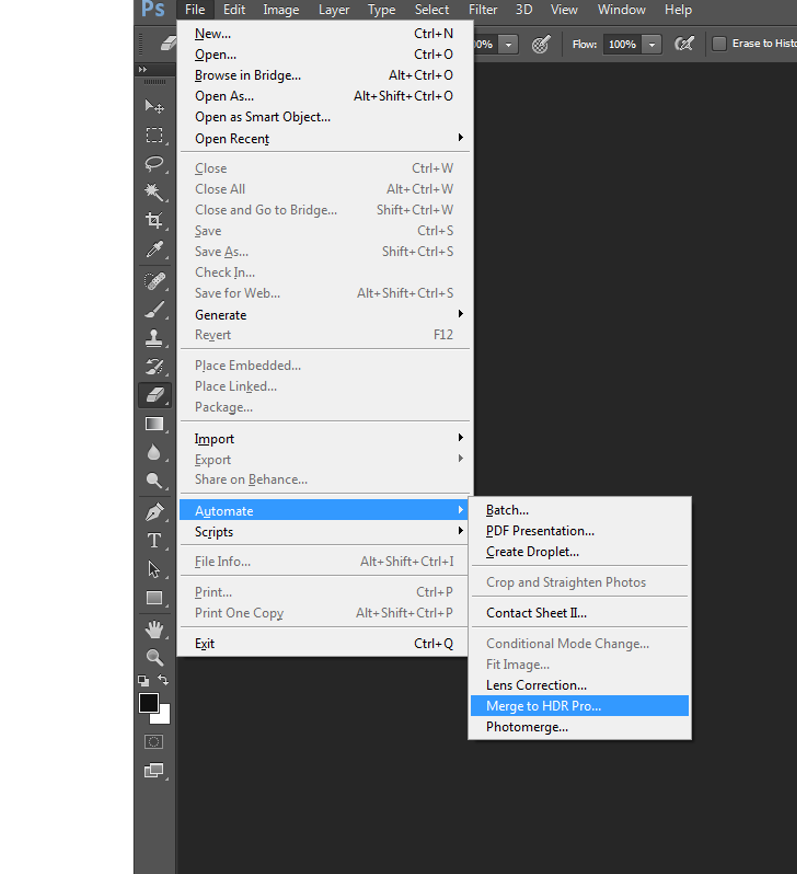Choose Open as Smart Object
This screenshot has width=797, height=874.
coord(324,116)
